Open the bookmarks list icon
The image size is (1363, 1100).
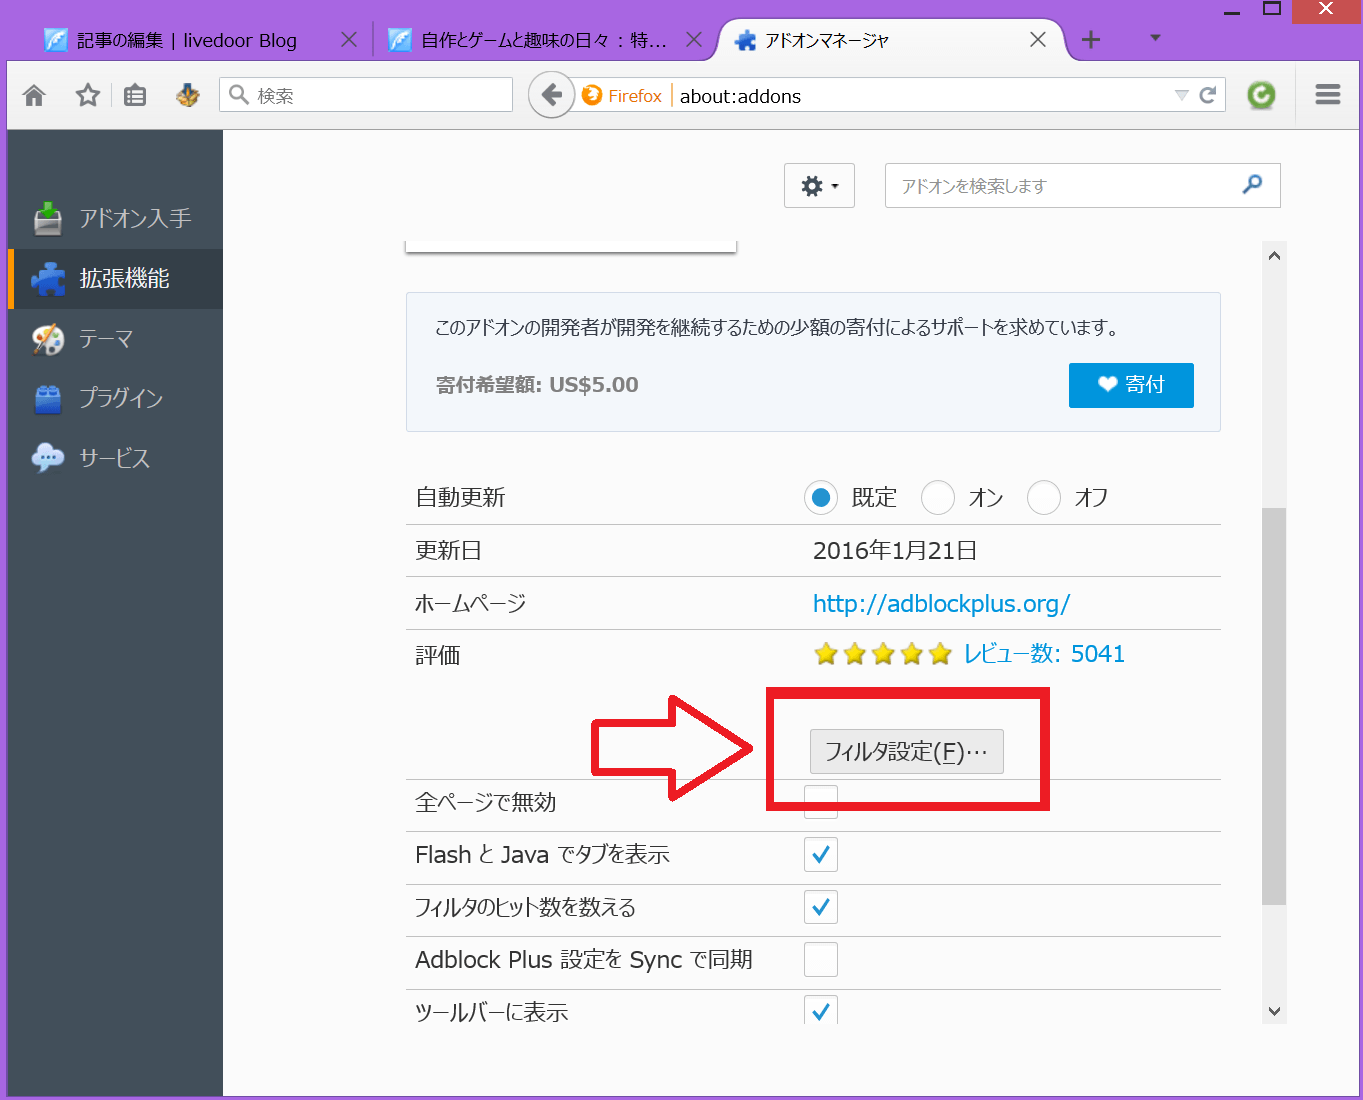tap(135, 95)
